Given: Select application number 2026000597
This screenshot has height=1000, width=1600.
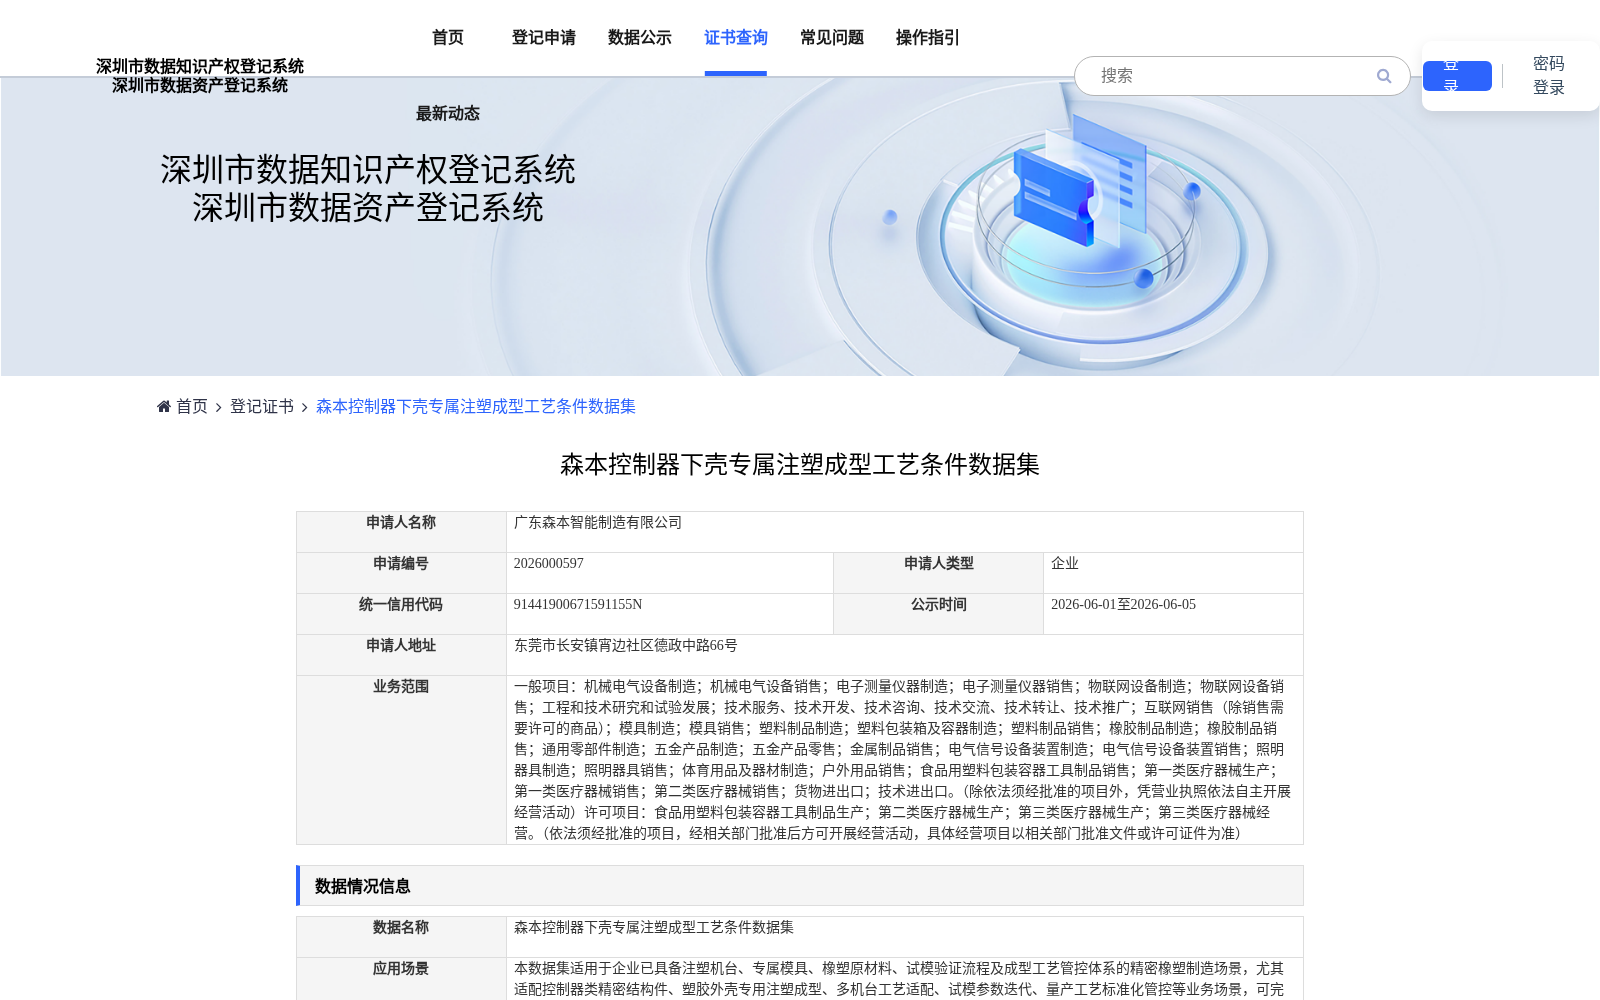Looking at the screenshot, I should [549, 564].
